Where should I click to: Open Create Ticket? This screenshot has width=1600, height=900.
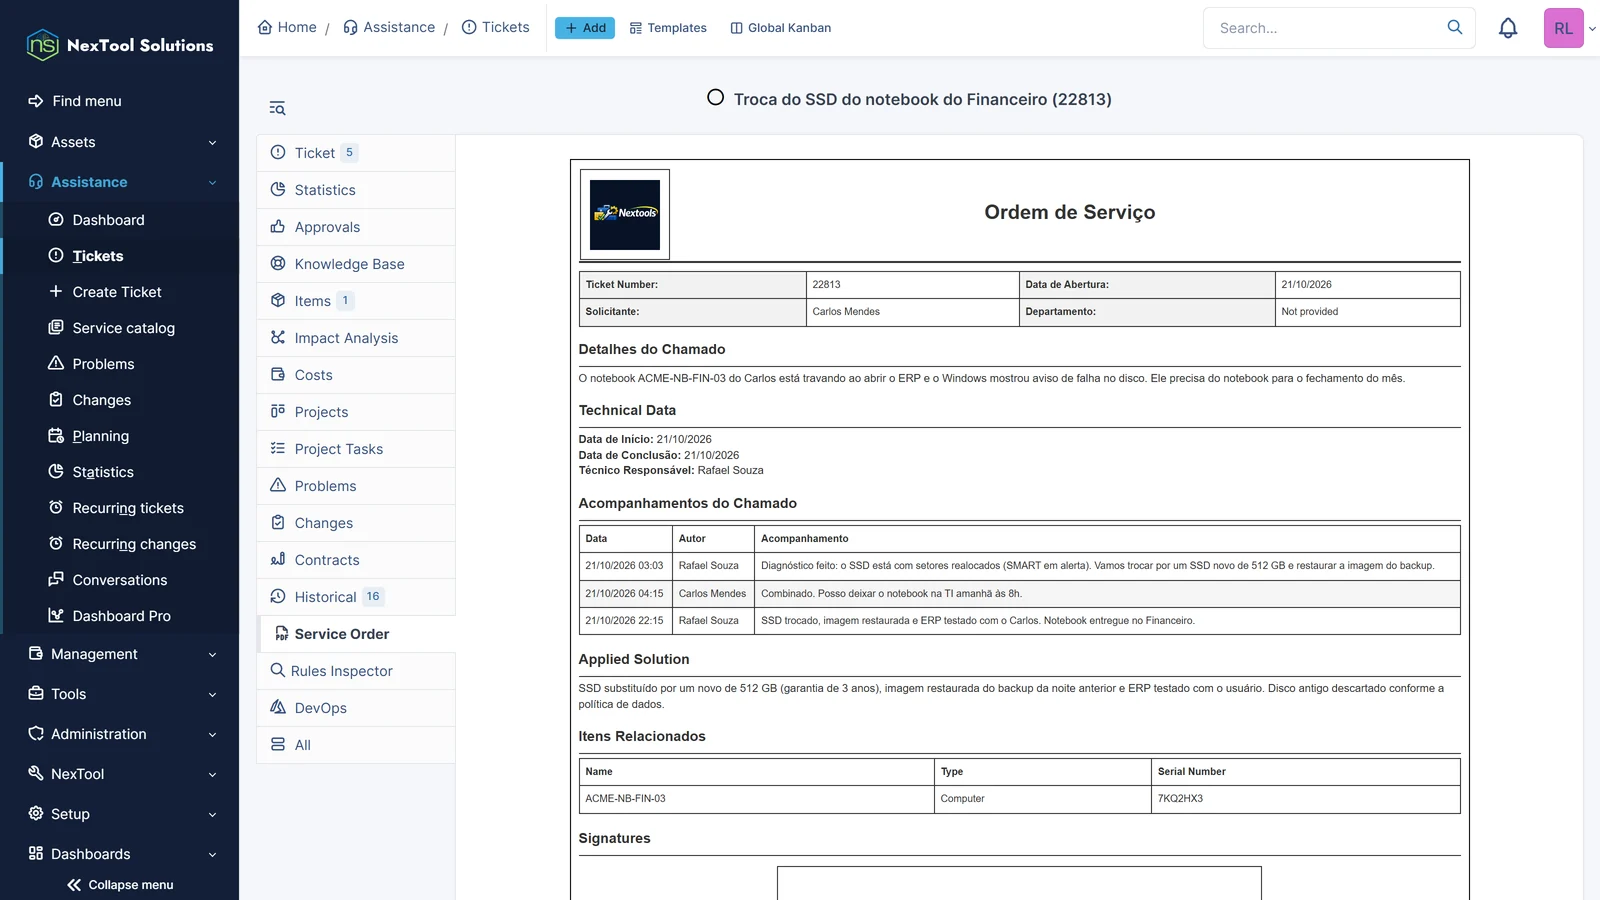coord(120,292)
